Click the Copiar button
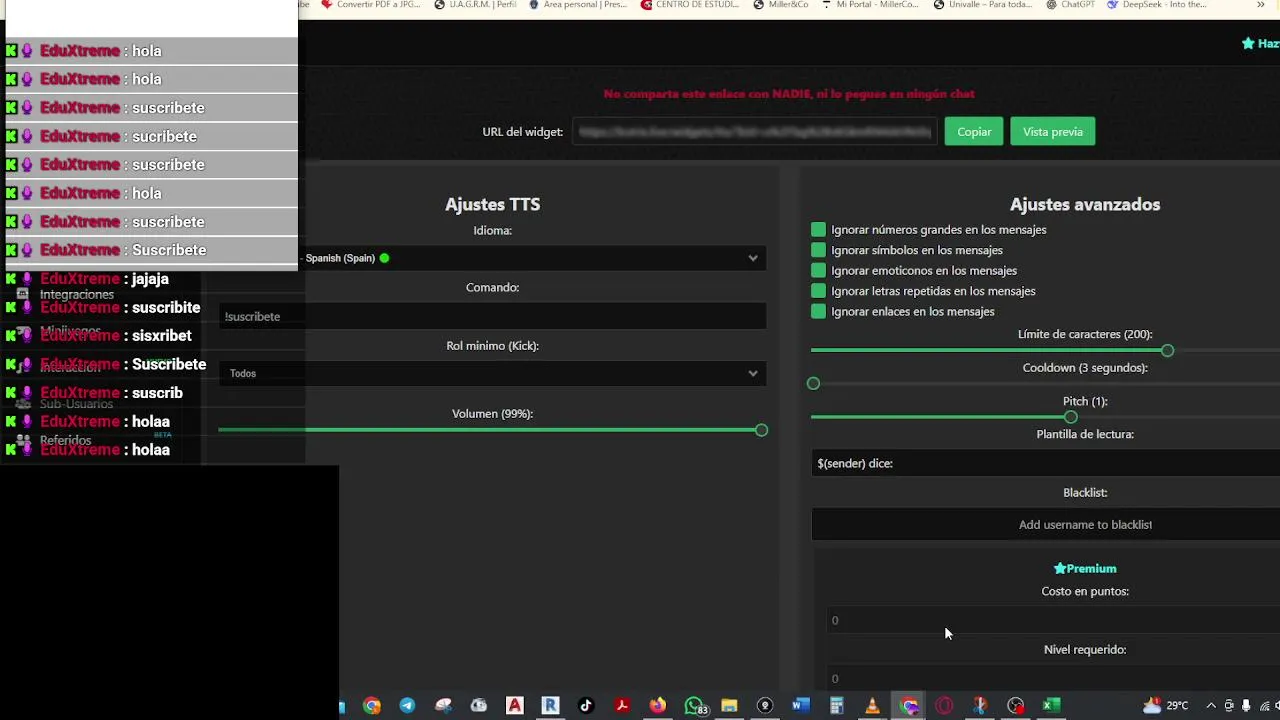The width and height of the screenshot is (1280, 720). tap(974, 131)
